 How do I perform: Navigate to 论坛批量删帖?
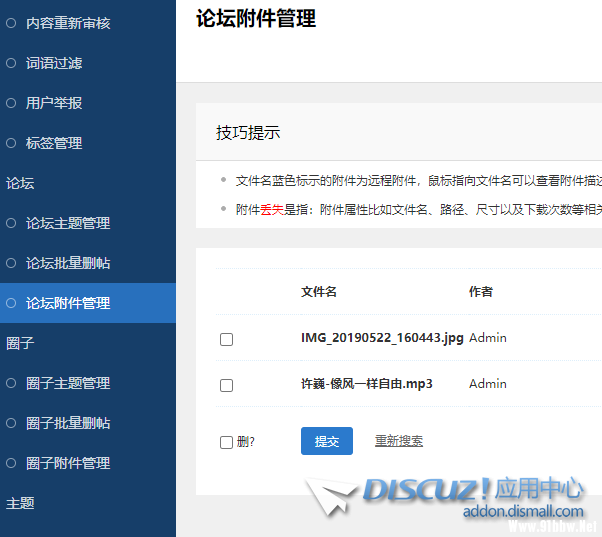click(x=67, y=263)
